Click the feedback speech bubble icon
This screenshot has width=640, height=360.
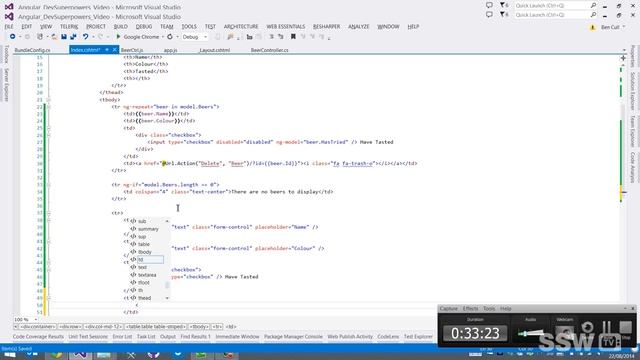[x=489, y=14]
